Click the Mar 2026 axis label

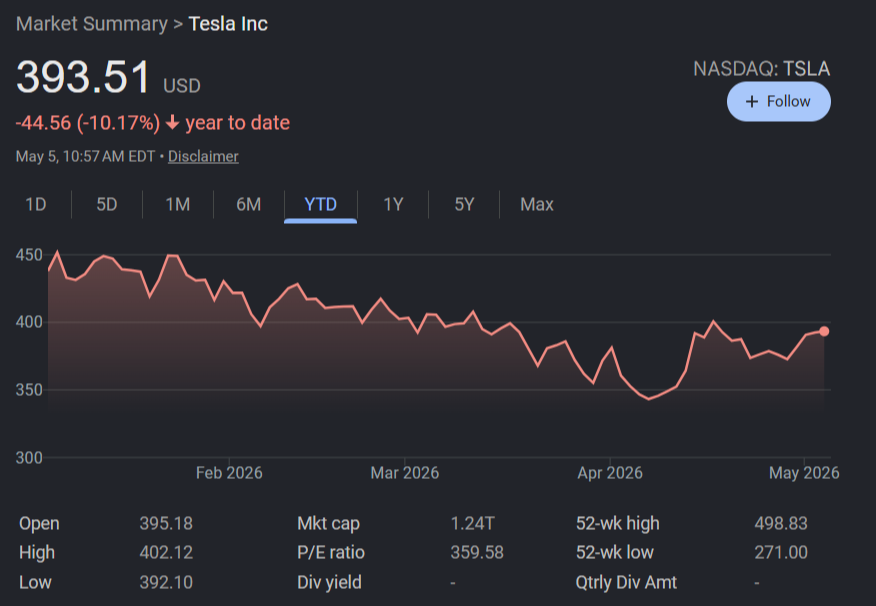click(x=404, y=473)
